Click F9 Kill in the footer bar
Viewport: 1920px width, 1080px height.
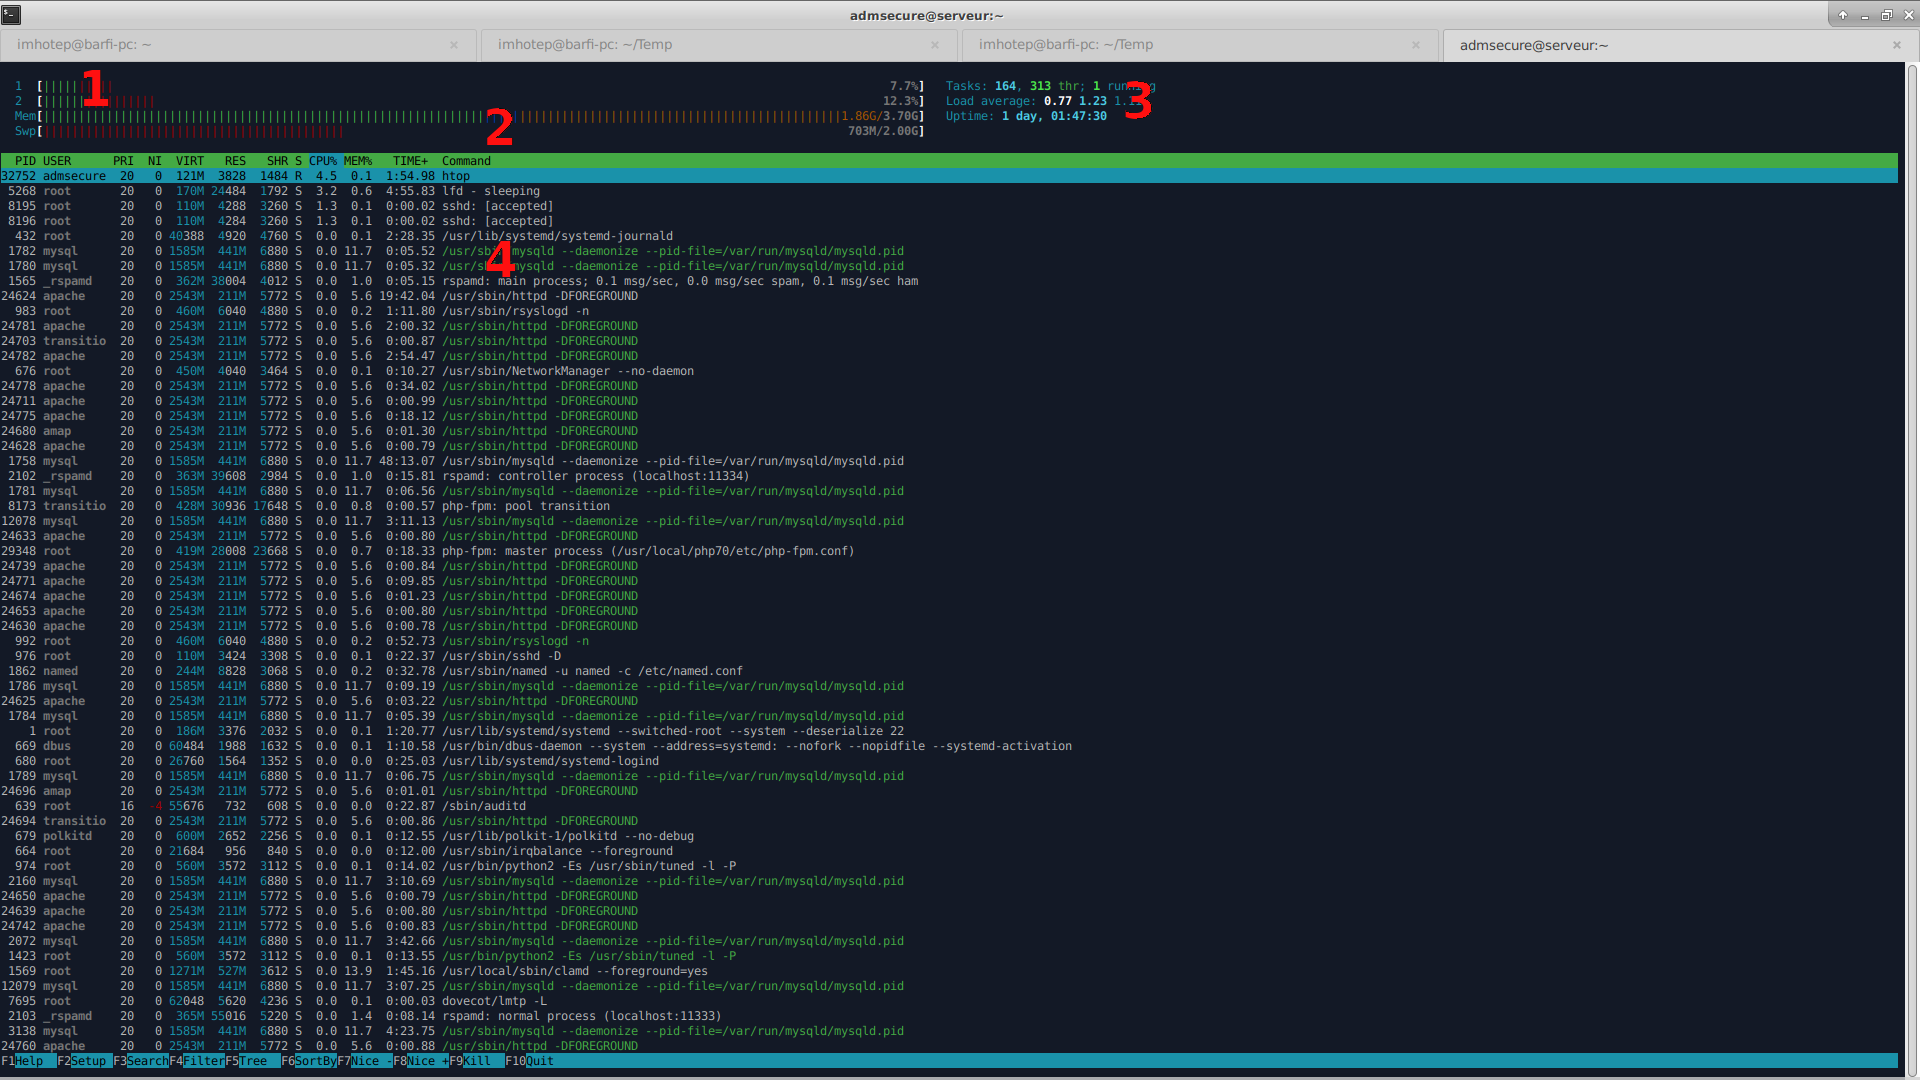point(476,1061)
